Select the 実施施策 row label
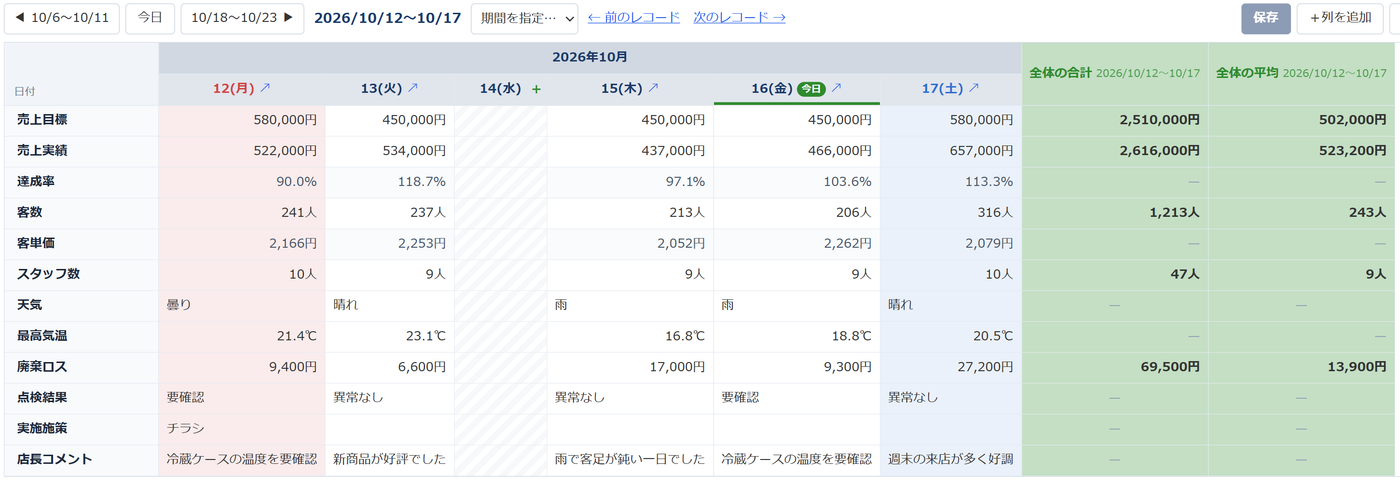Screen dimensions: 1400x480 click(x=82, y=429)
